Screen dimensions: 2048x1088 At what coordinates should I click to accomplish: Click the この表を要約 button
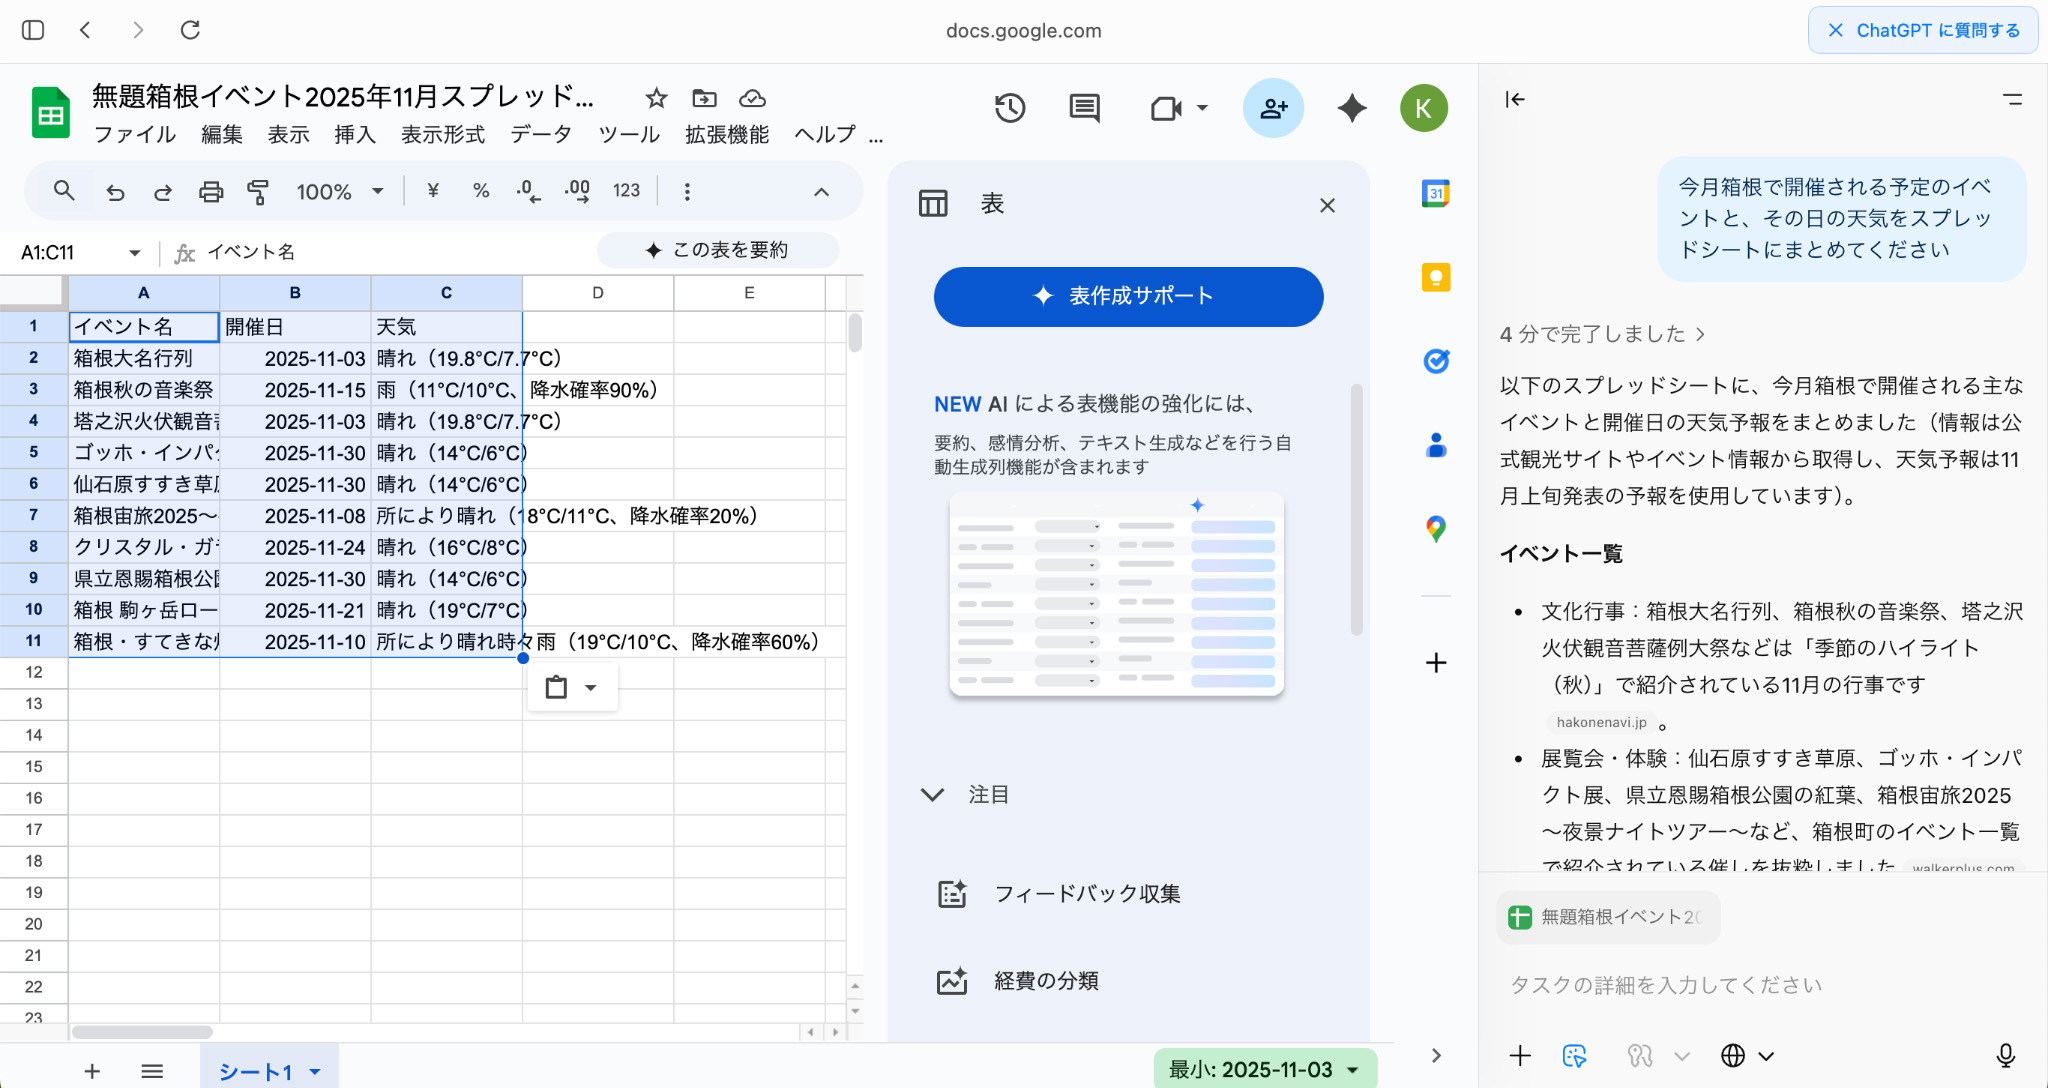718,250
